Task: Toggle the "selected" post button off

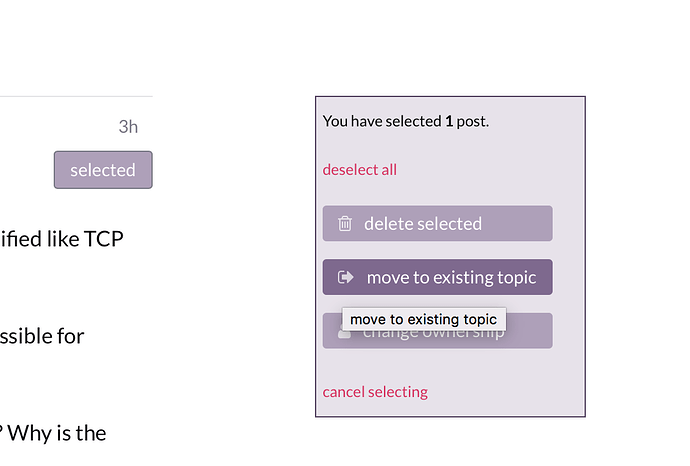Action: (103, 170)
